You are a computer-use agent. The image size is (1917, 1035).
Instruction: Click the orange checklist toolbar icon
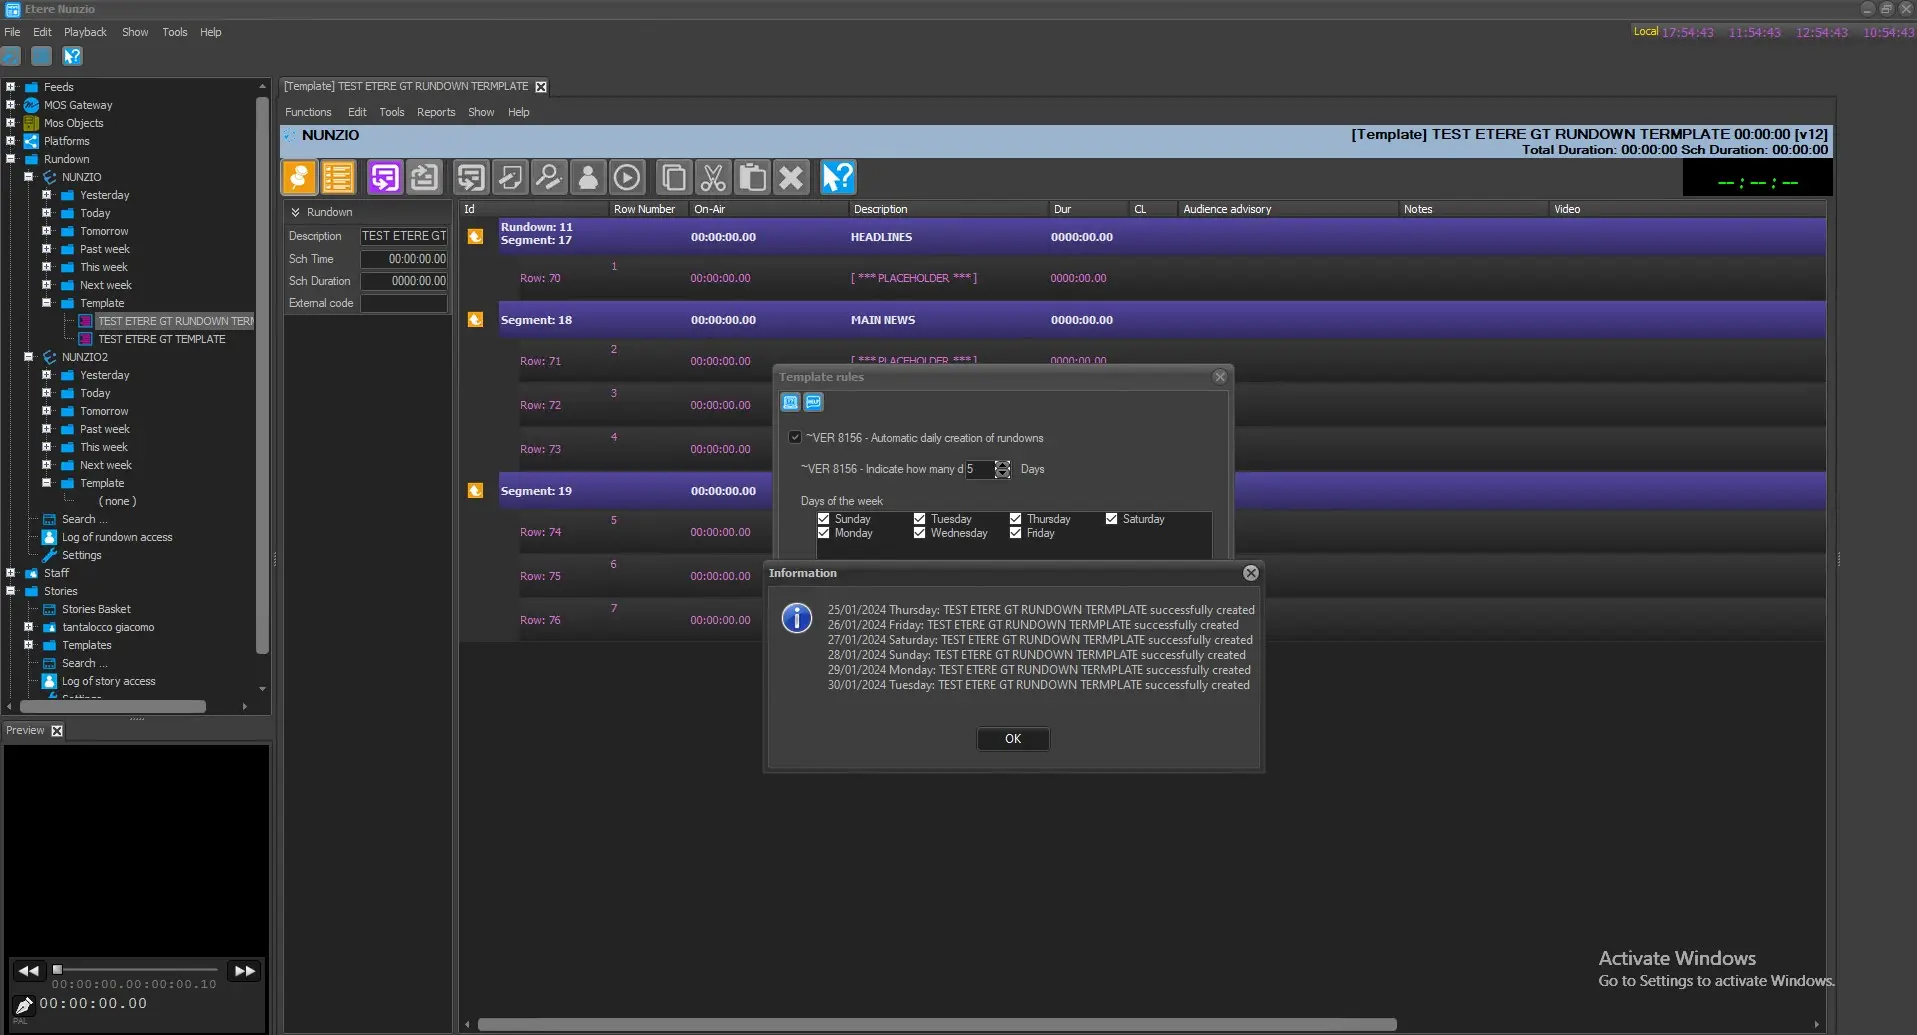pos(338,178)
